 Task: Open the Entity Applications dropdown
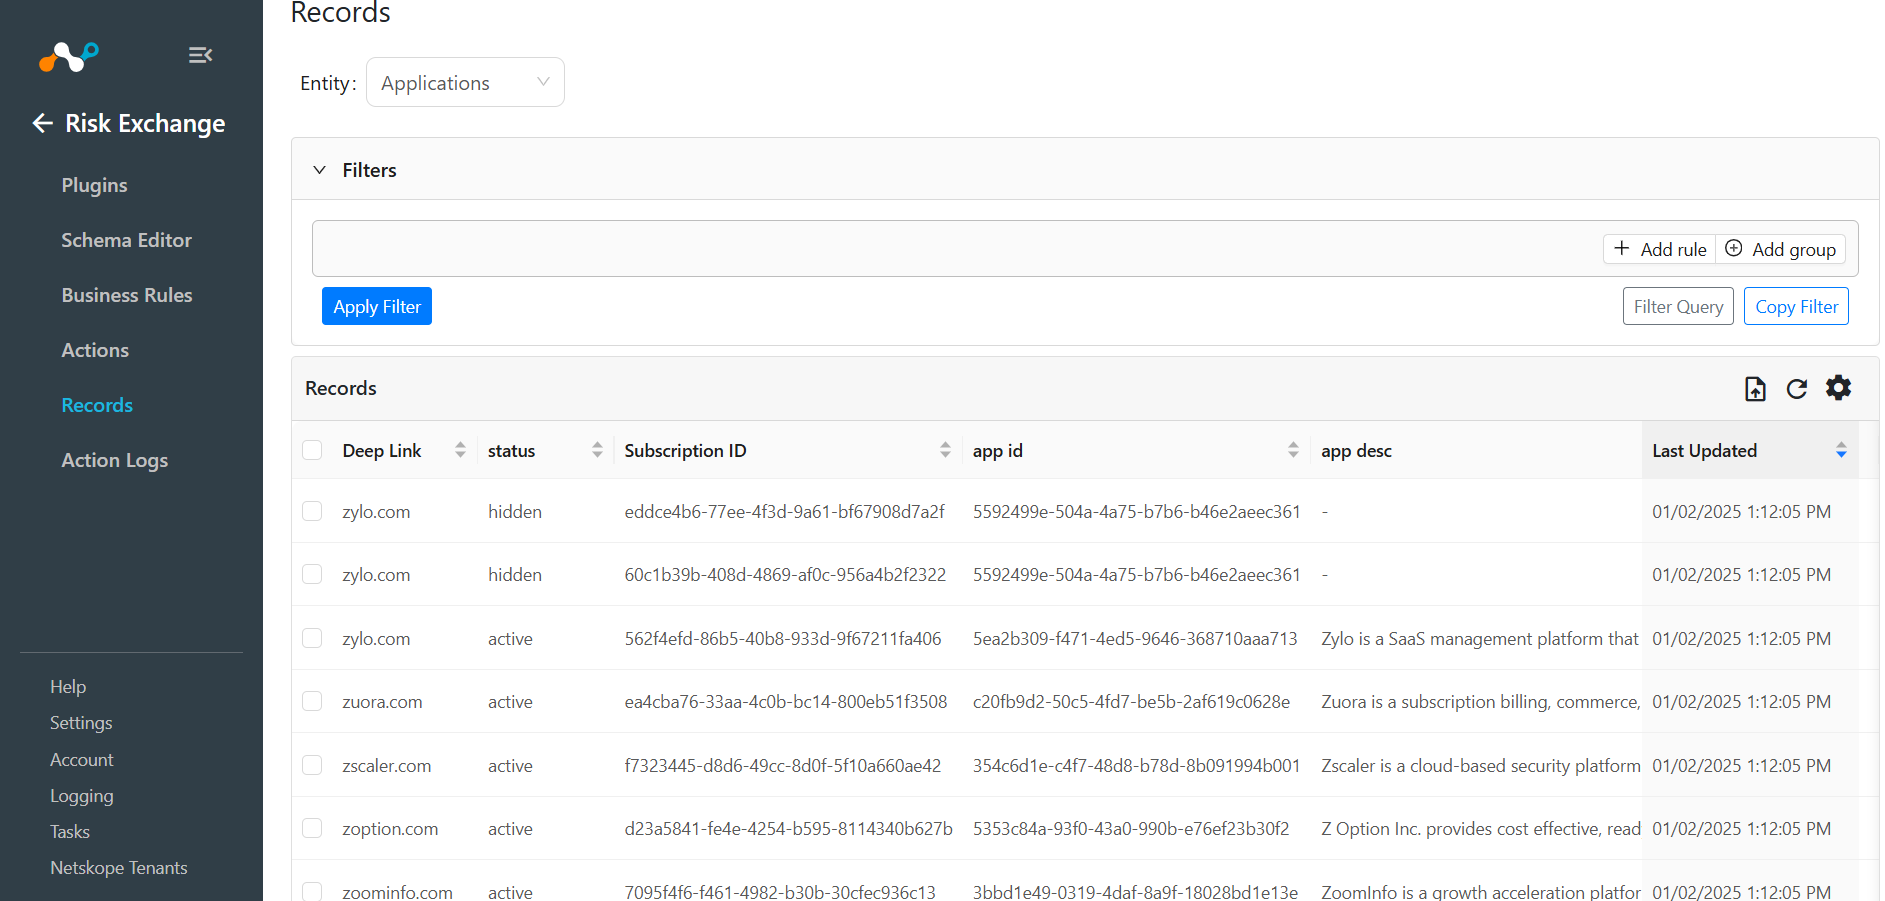pyautogui.click(x=465, y=82)
